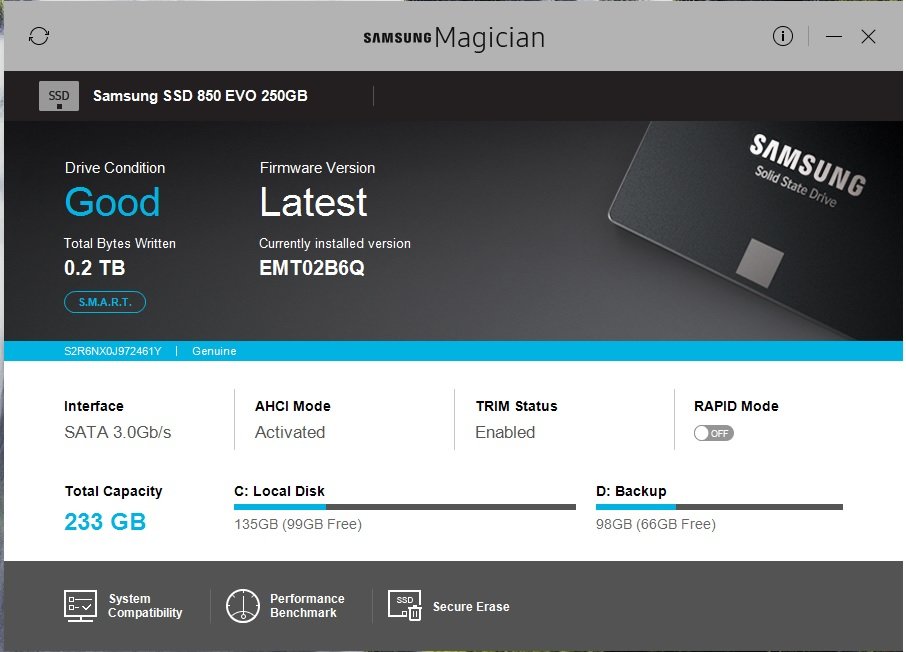Open the information icon in the title bar
Viewport: 906px width, 652px height.
point(782,36)
